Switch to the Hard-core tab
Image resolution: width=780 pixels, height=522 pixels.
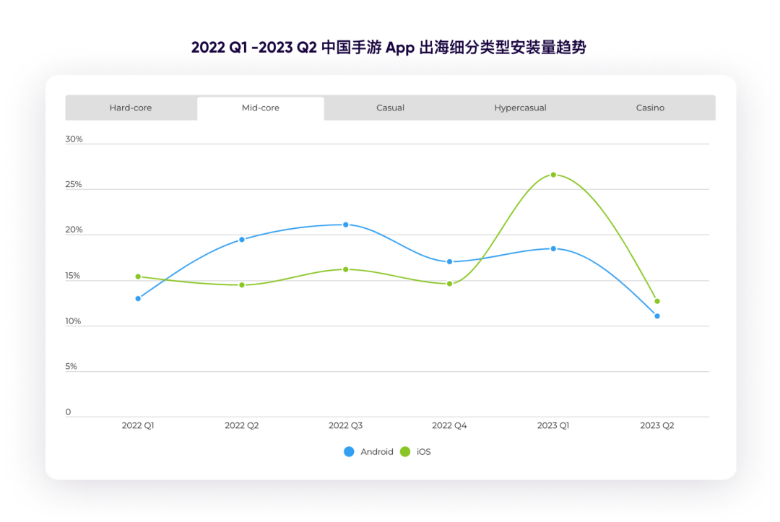coord(130,108)
